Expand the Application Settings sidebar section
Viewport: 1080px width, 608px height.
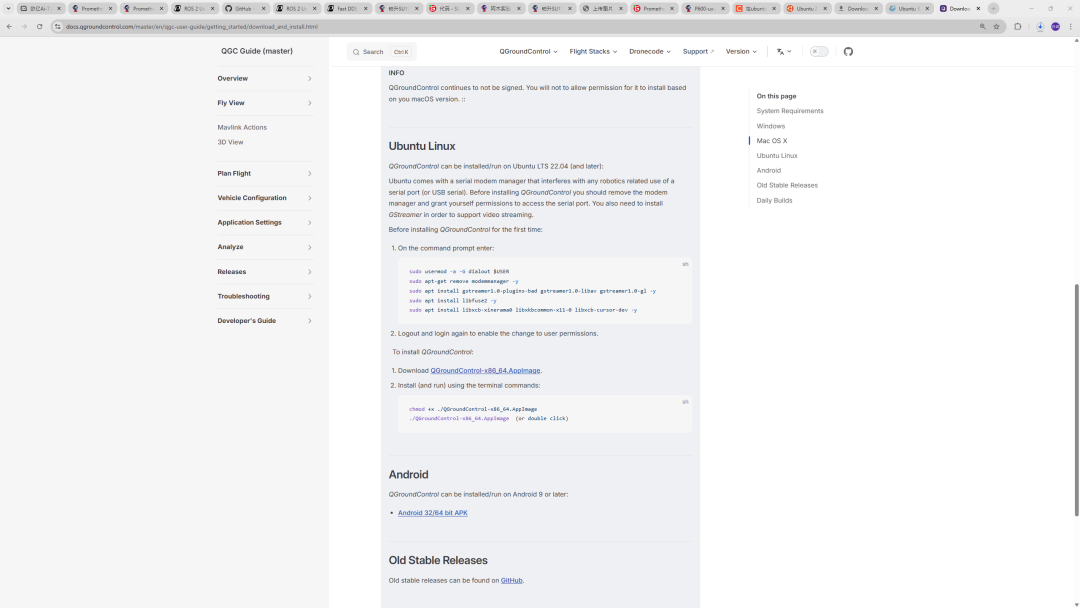(x=264, y=222)
